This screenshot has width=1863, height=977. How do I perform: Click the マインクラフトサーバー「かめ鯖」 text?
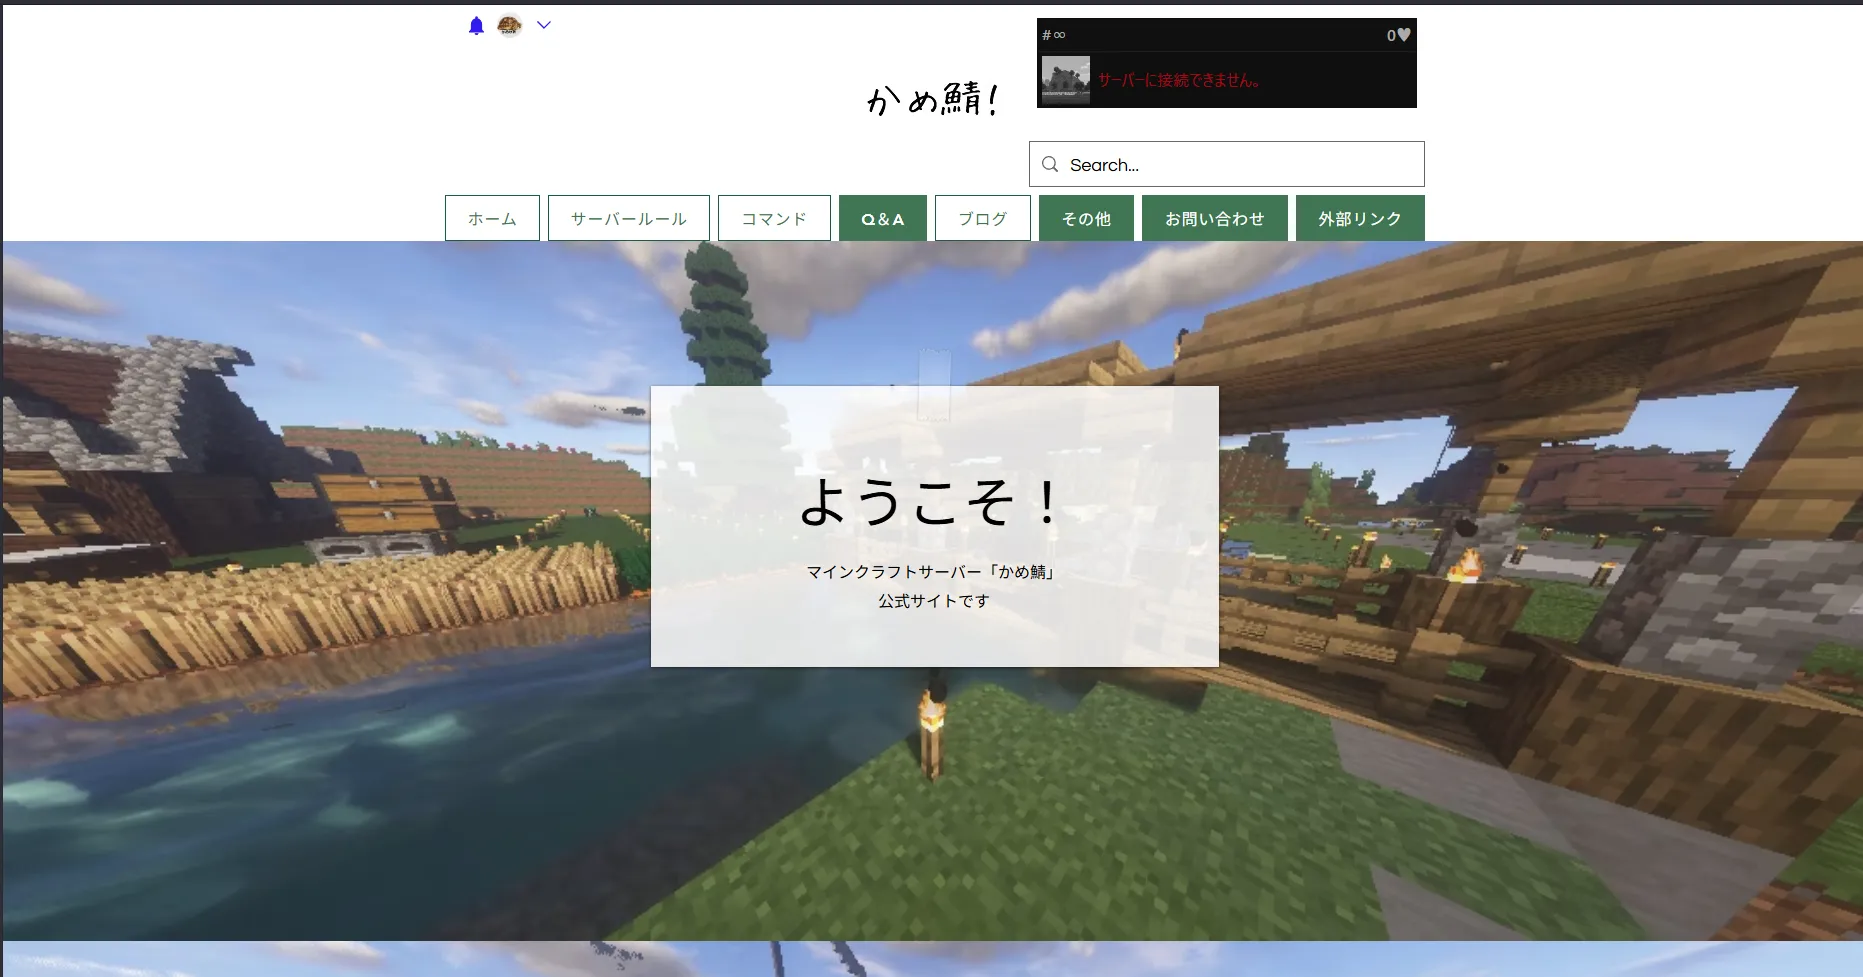coord(932,572)
